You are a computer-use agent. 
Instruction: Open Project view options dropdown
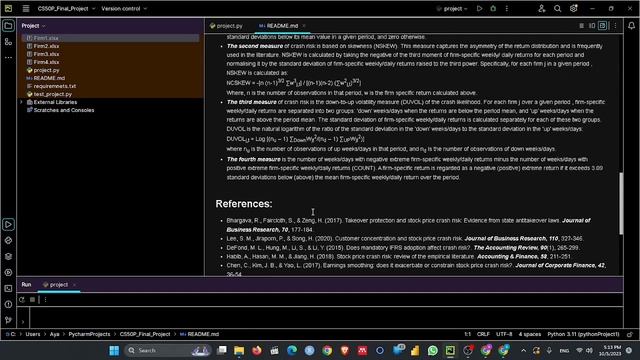pos(33,26)
